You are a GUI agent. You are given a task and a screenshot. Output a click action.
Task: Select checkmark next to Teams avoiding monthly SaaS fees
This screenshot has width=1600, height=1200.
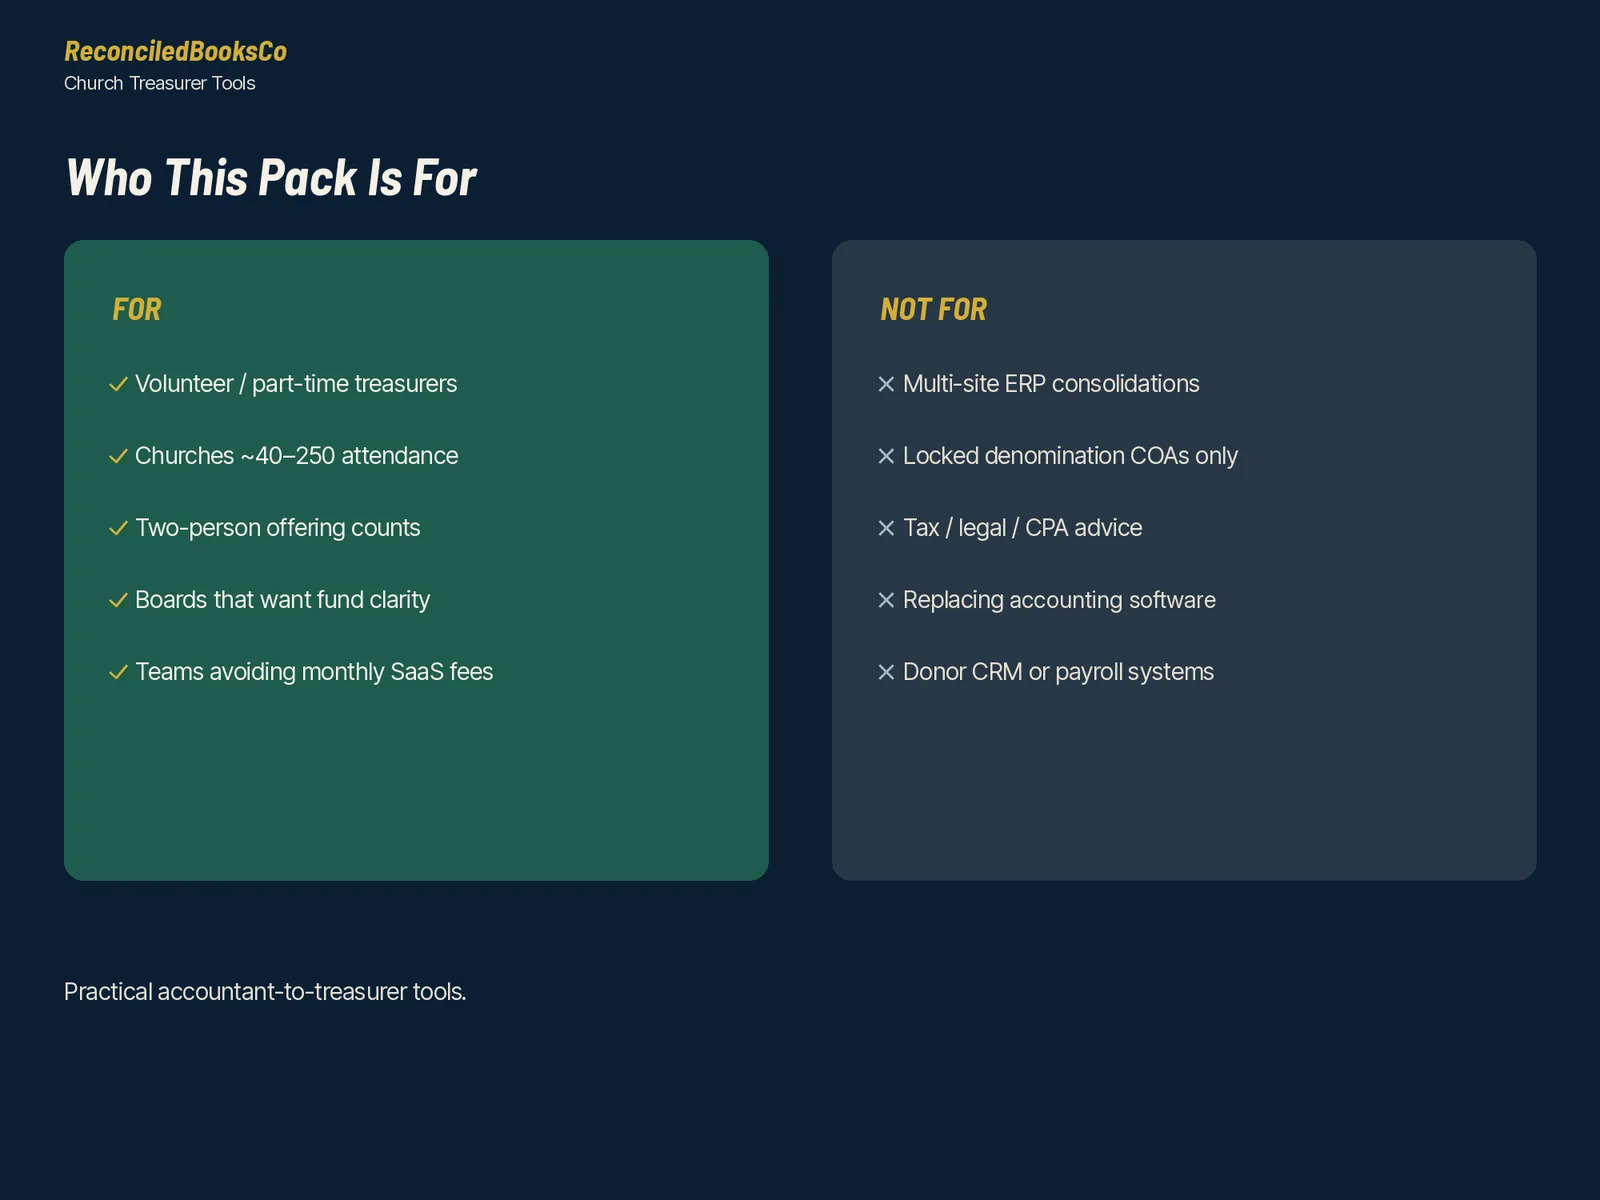118,672
